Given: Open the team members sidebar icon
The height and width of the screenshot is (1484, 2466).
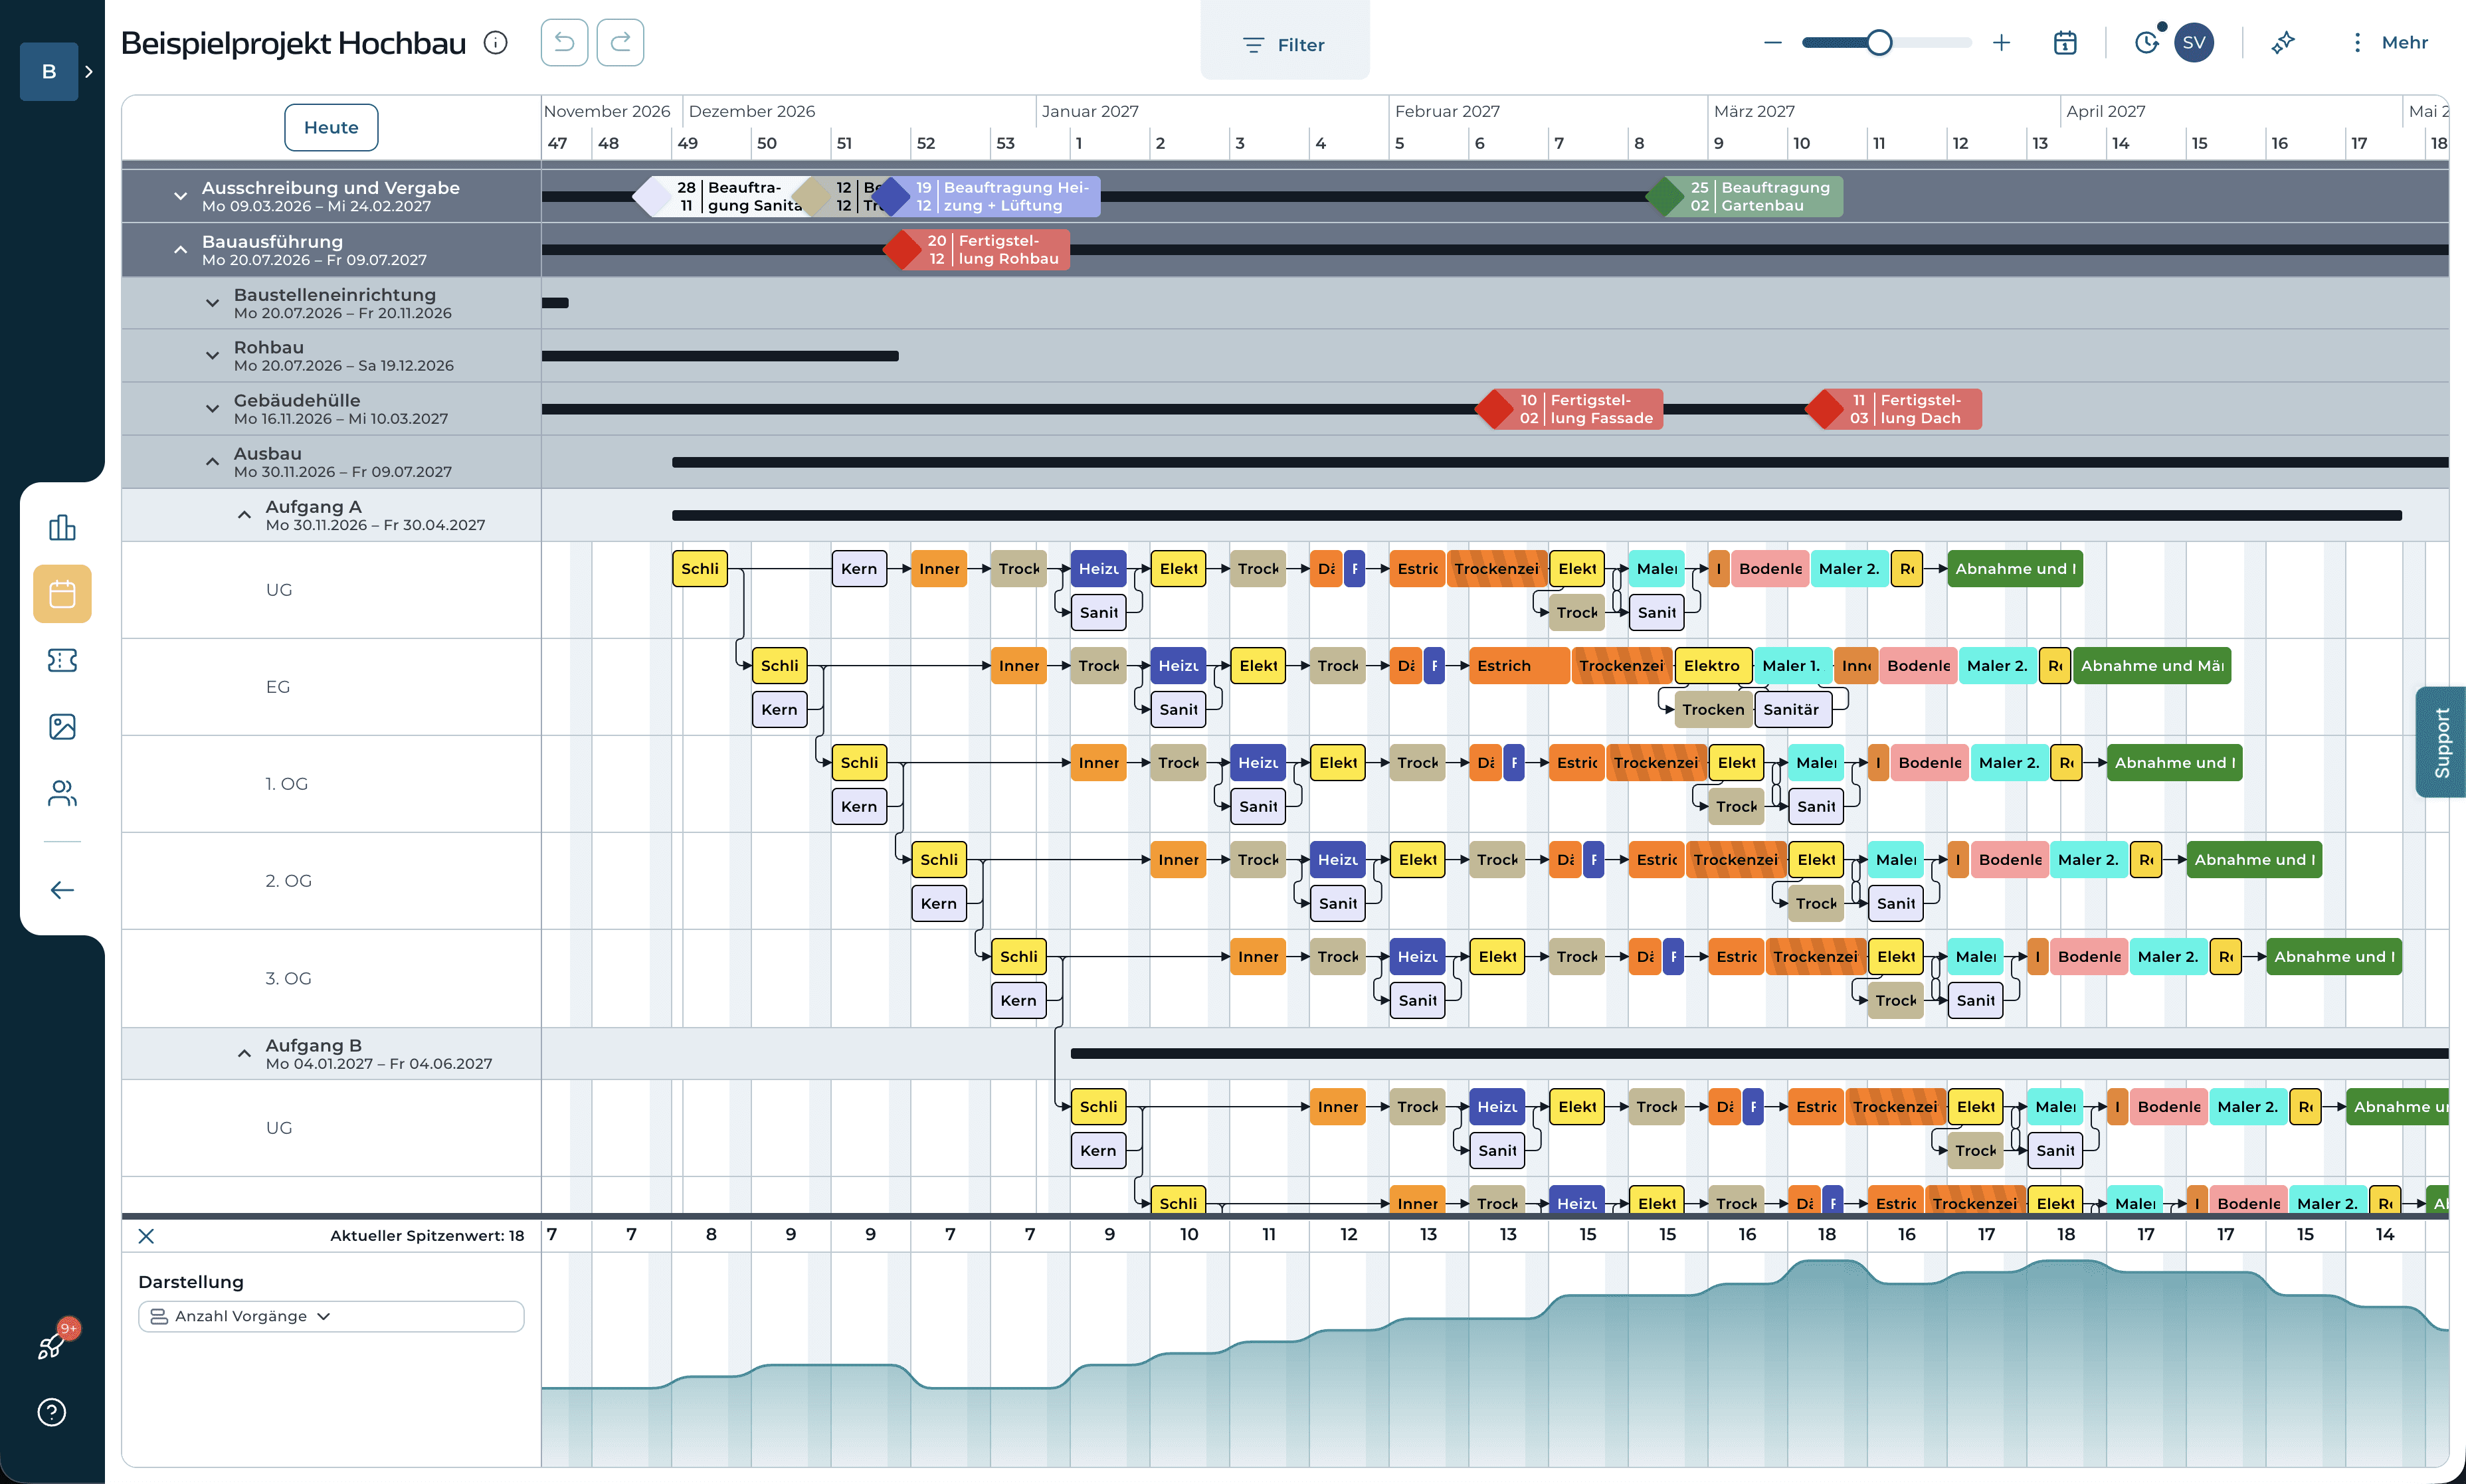Looking at the screenshot, I should [x=62, y=793].
